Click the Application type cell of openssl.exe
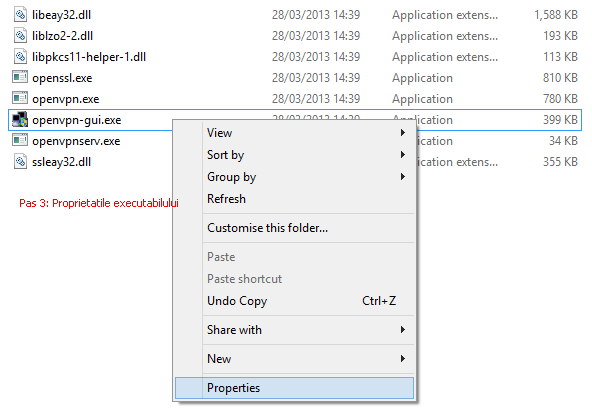This screenshot has height=418, width=592. pyautogui.click(x=422, y=78)
